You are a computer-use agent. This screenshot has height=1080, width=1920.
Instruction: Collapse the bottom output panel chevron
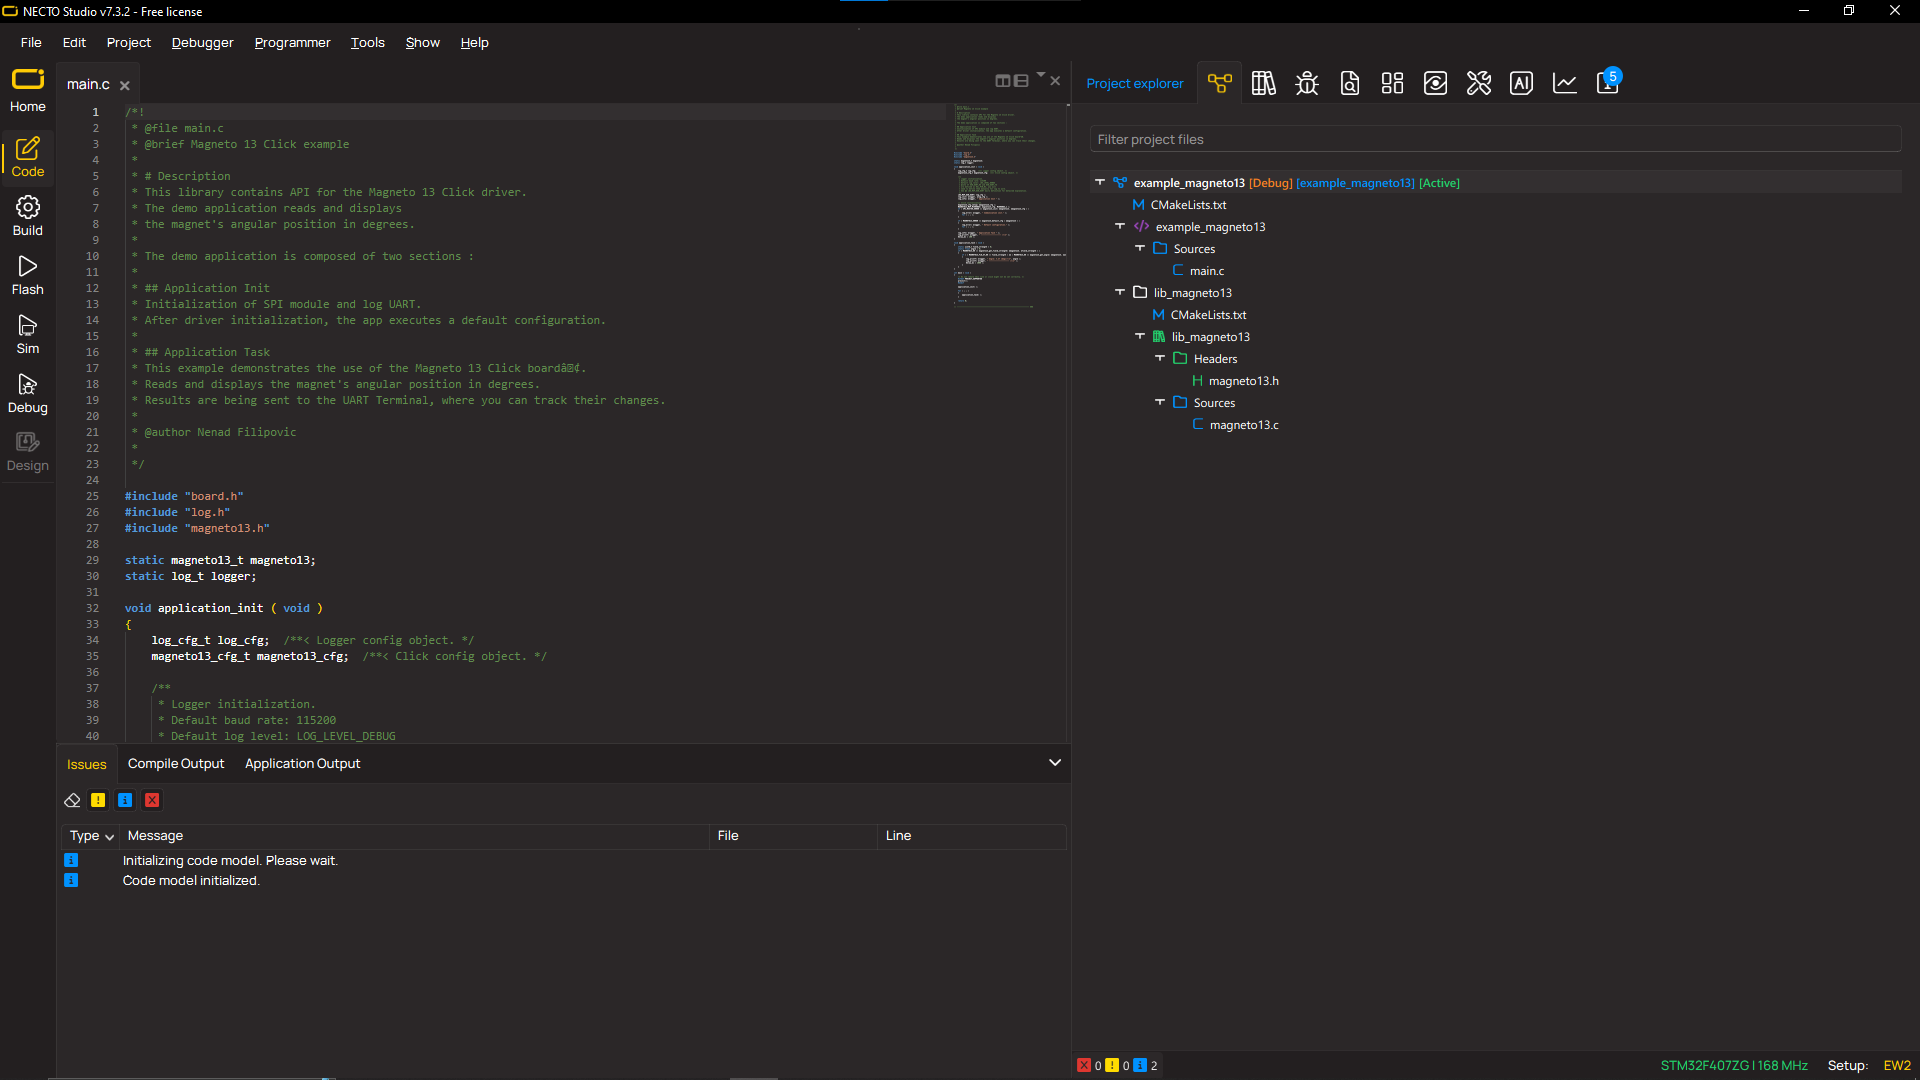click(1054, 763)
